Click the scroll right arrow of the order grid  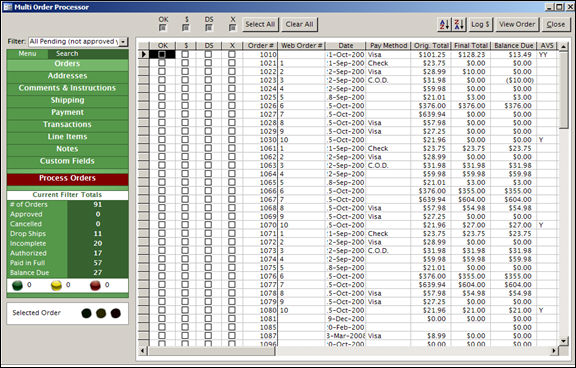554,351
